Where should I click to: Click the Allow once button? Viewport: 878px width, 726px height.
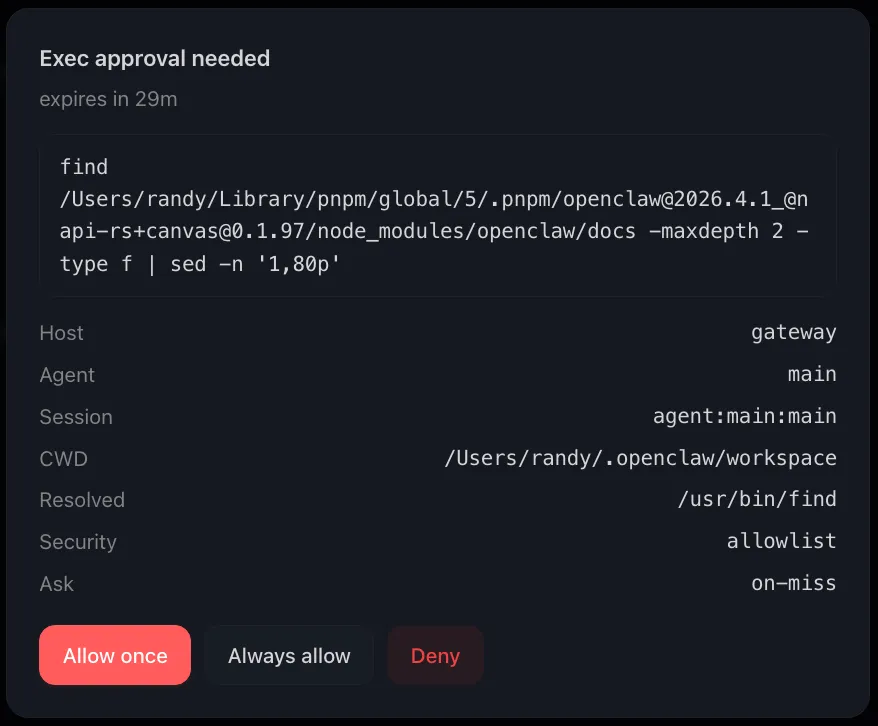[115, 656]
